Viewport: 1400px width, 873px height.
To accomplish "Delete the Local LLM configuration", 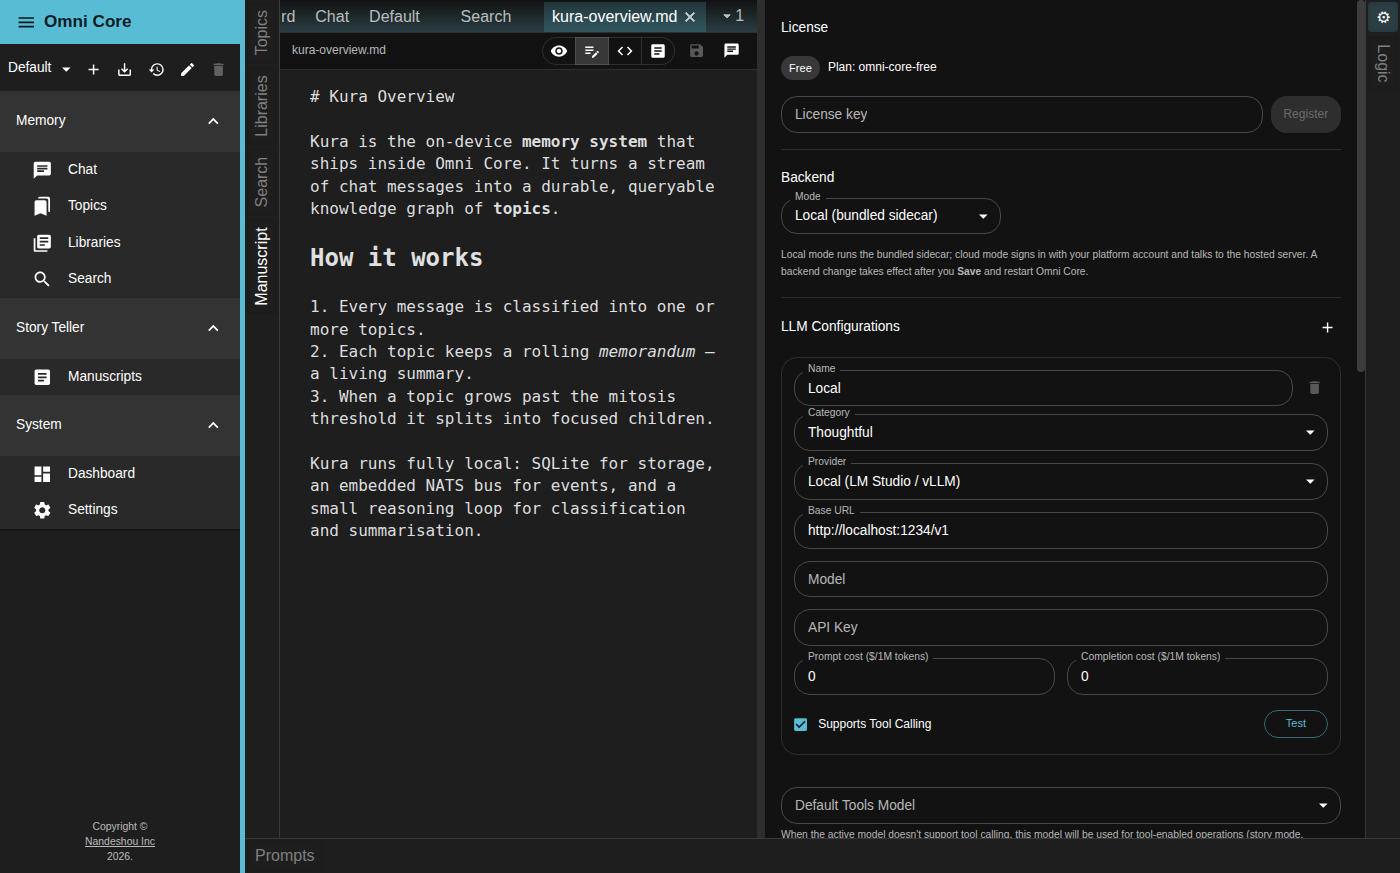I will coord(1314,388).
